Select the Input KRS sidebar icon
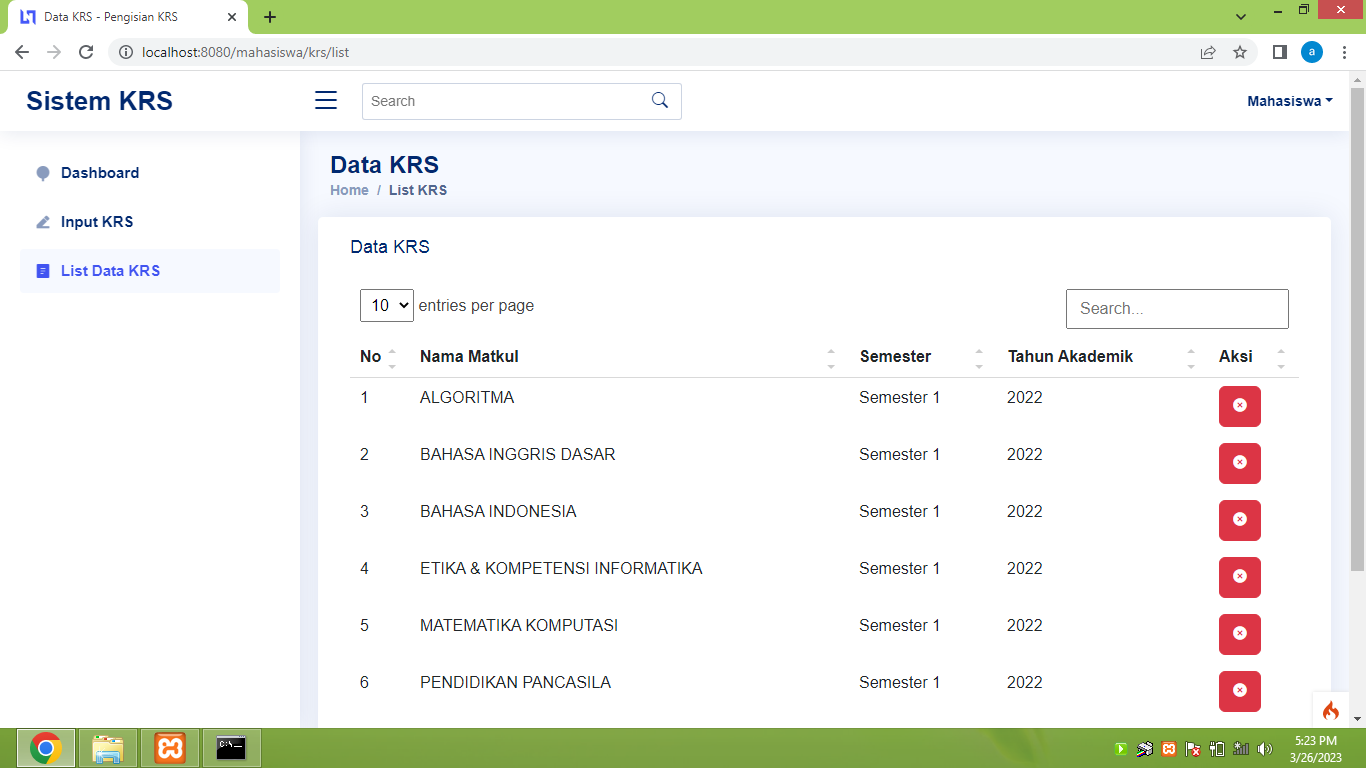 point(42,221)
